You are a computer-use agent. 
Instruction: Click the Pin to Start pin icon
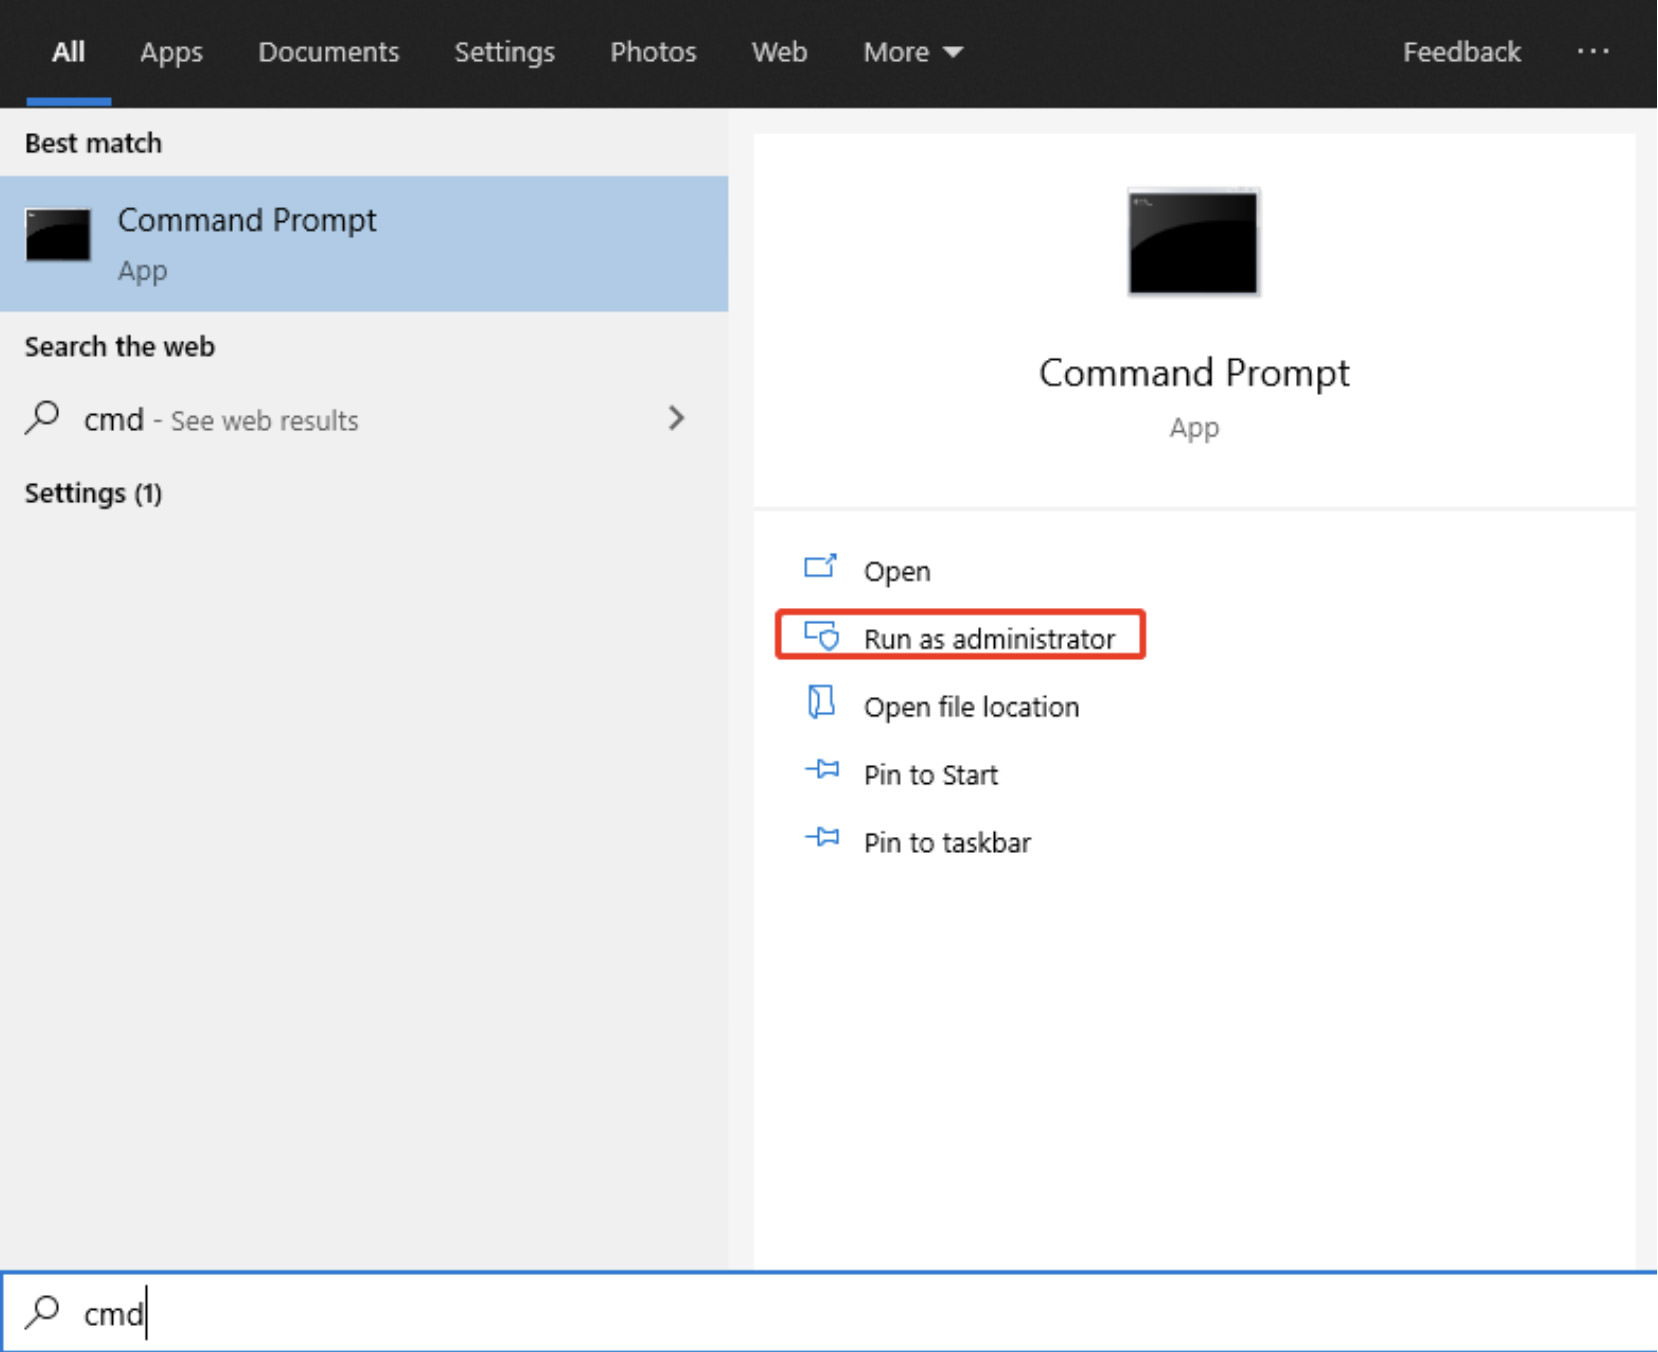822,771
